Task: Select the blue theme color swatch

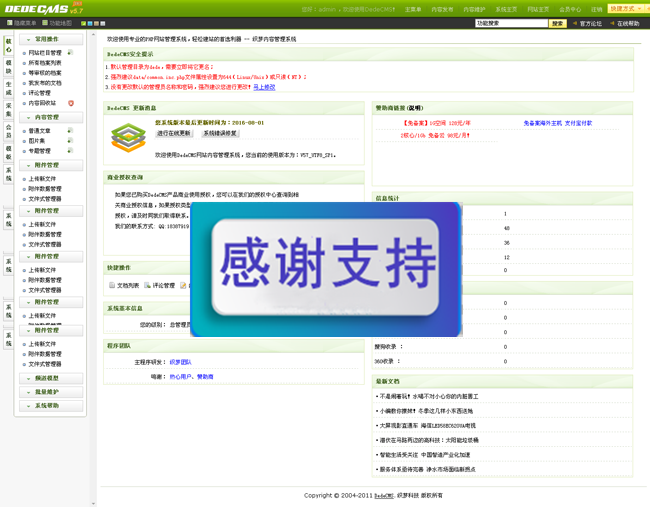Action: click(x=90, y=24)
